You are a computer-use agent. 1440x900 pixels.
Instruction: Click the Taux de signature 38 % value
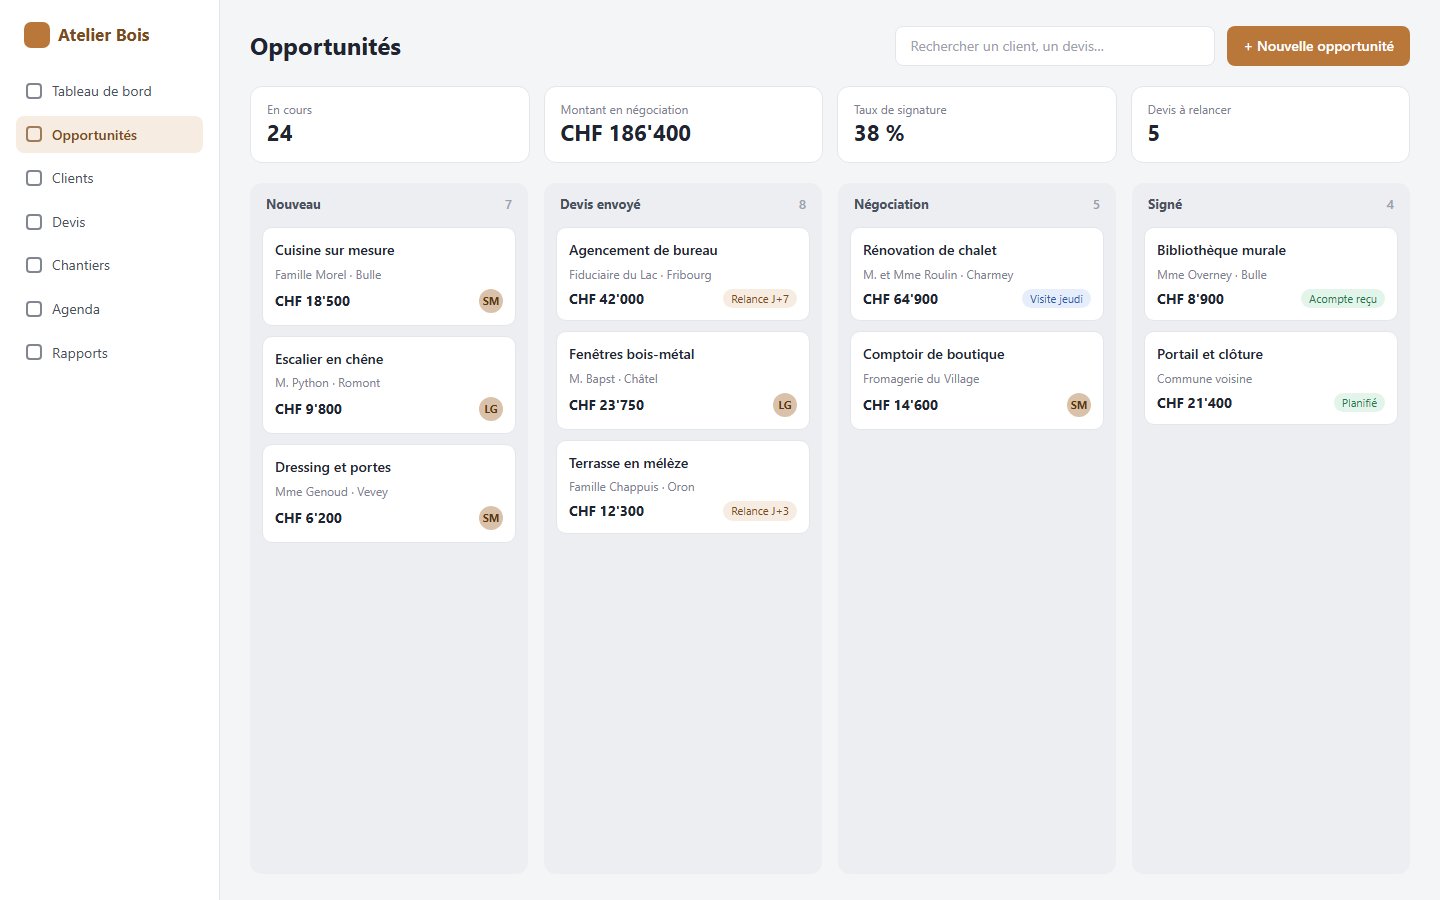879,133
